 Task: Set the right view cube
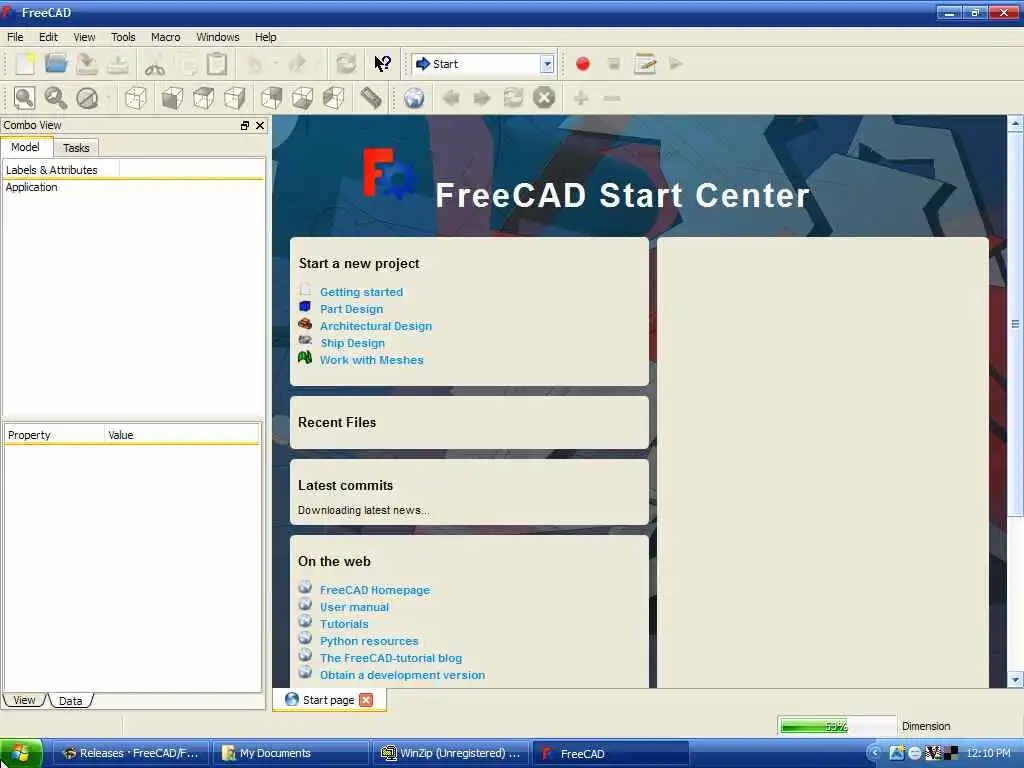pyautogui.click(x=235, y=99)
